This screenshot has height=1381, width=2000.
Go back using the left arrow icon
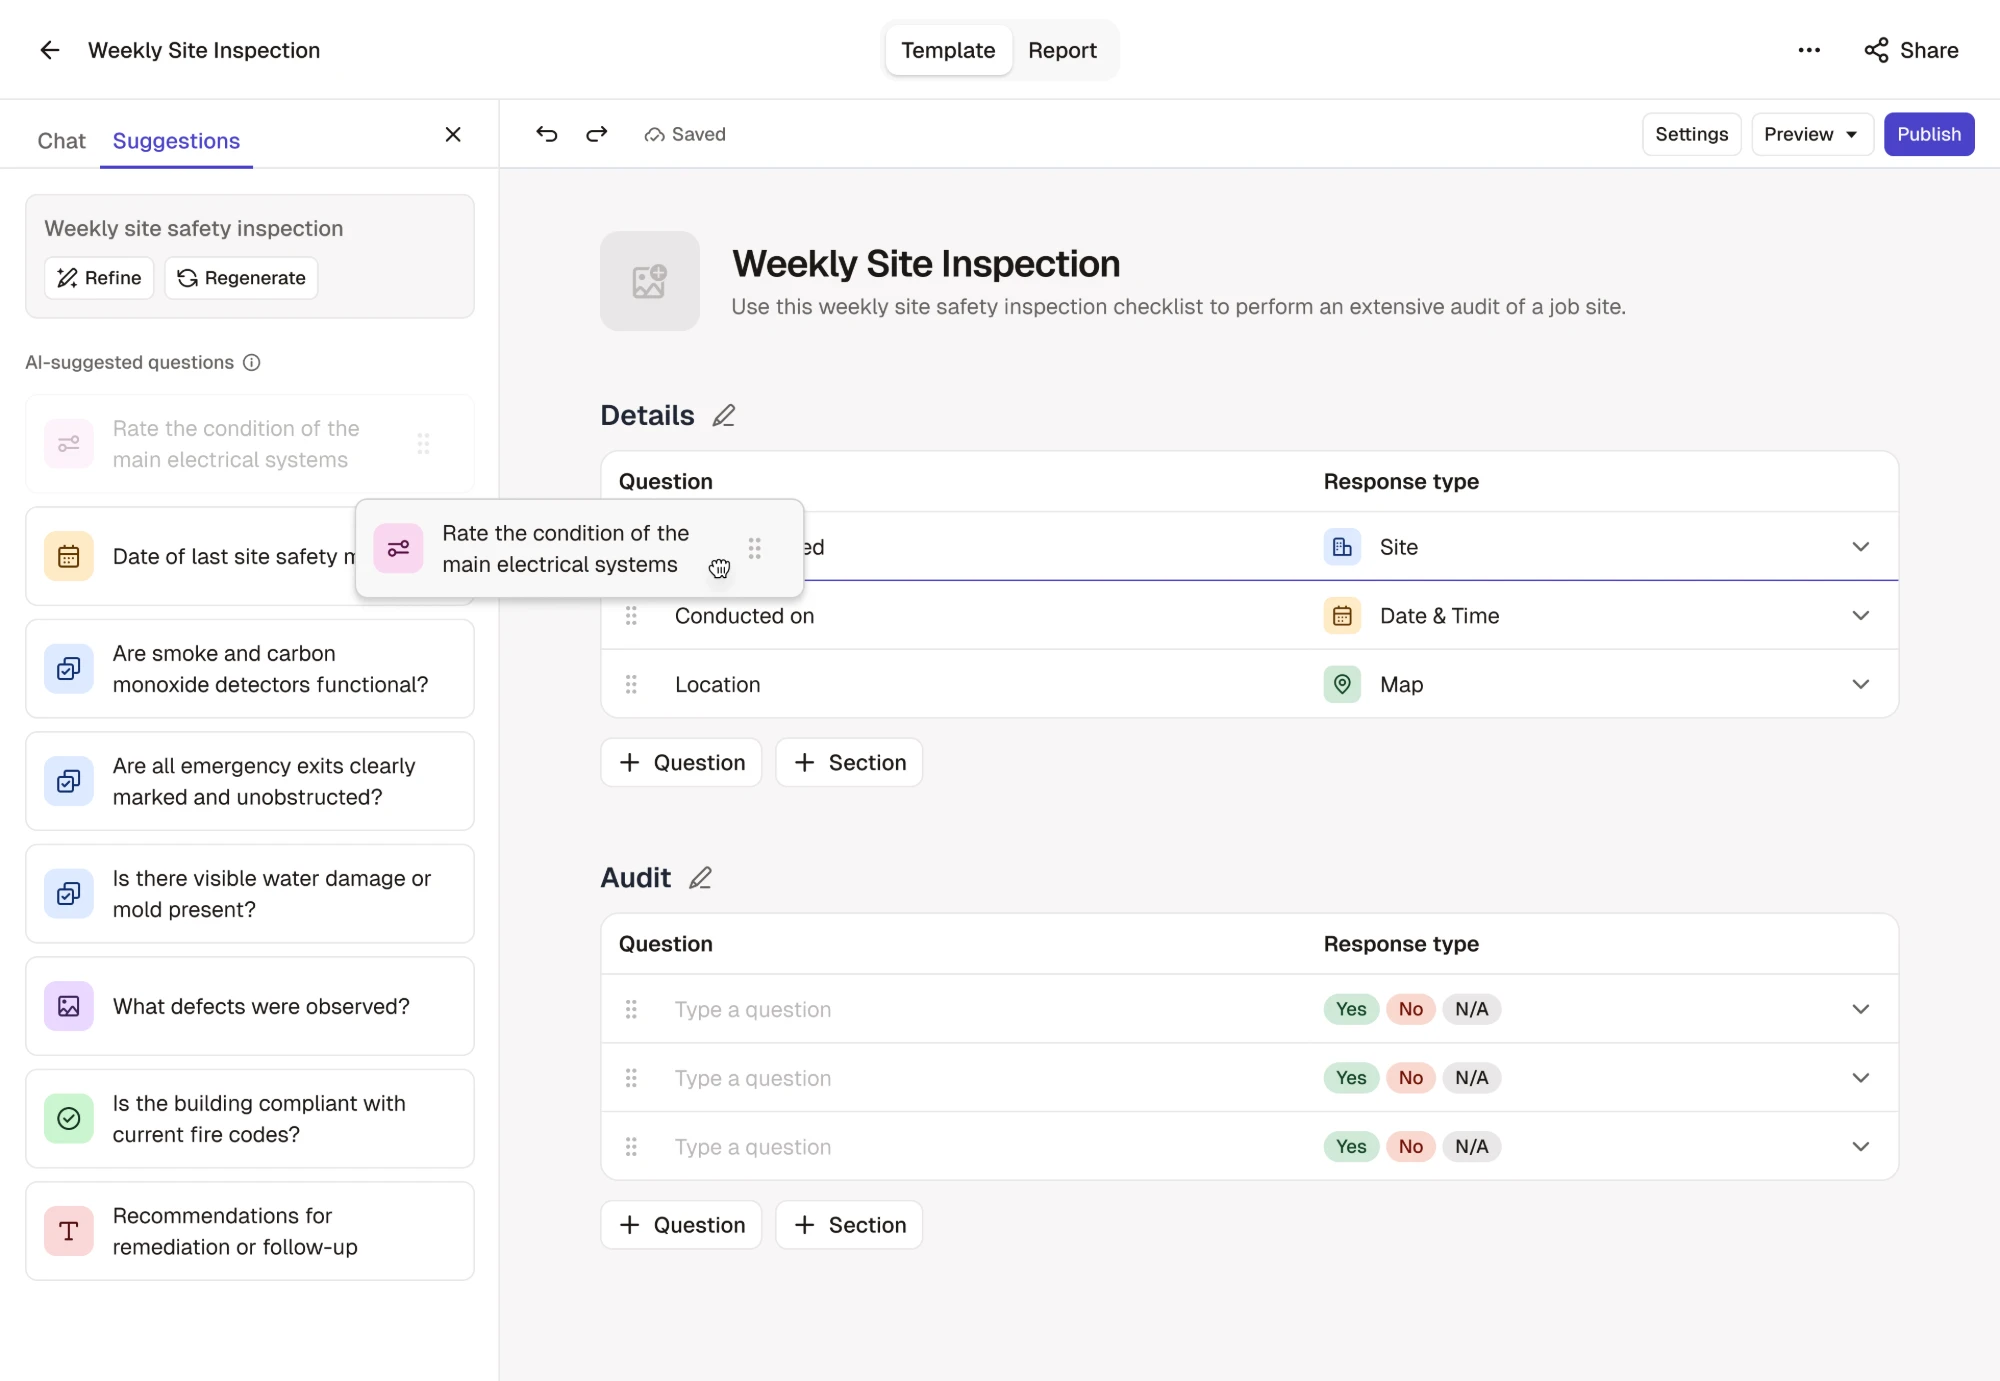50,50
